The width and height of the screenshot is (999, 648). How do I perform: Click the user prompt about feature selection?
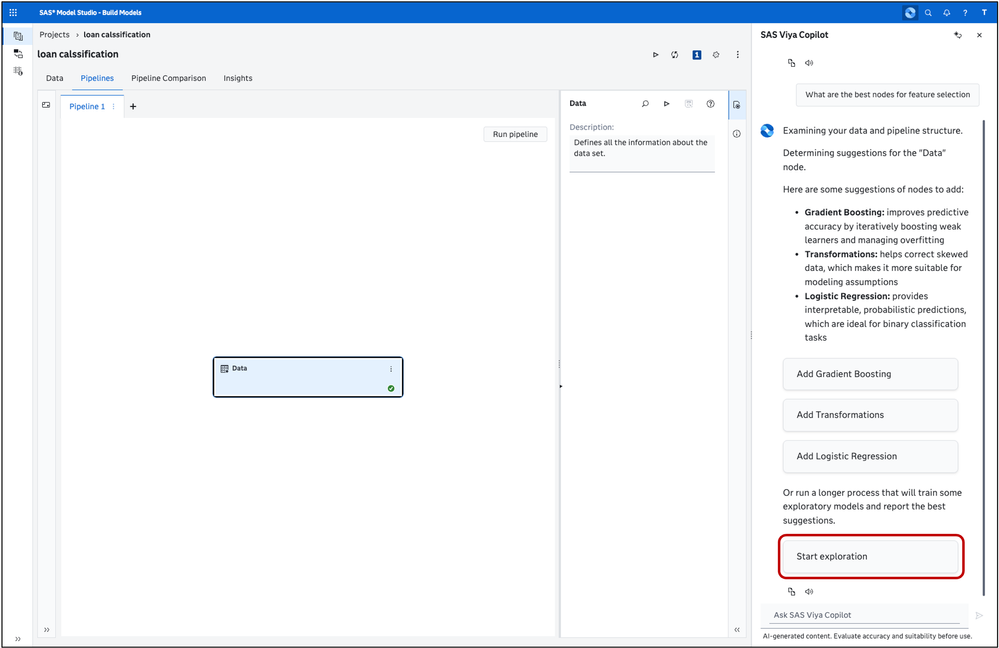(888, 94)
